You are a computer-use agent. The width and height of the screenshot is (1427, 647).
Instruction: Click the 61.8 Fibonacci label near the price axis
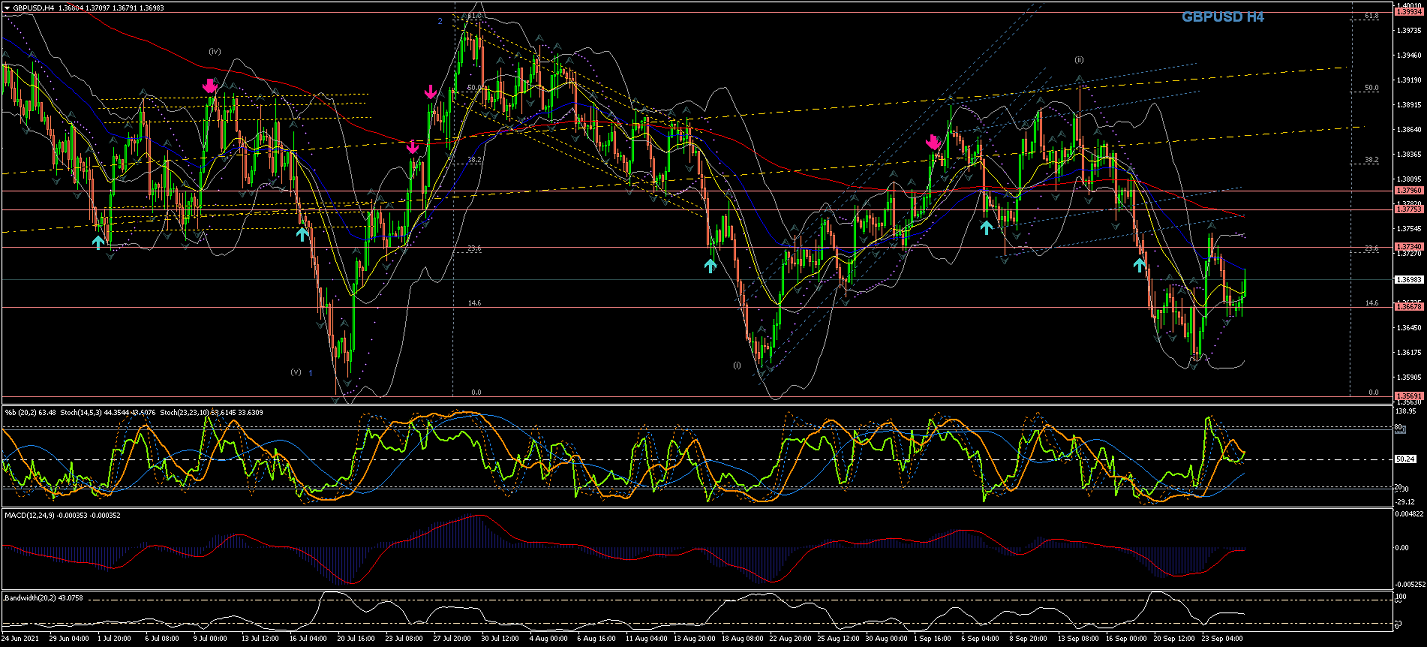tap(1372, 17)
